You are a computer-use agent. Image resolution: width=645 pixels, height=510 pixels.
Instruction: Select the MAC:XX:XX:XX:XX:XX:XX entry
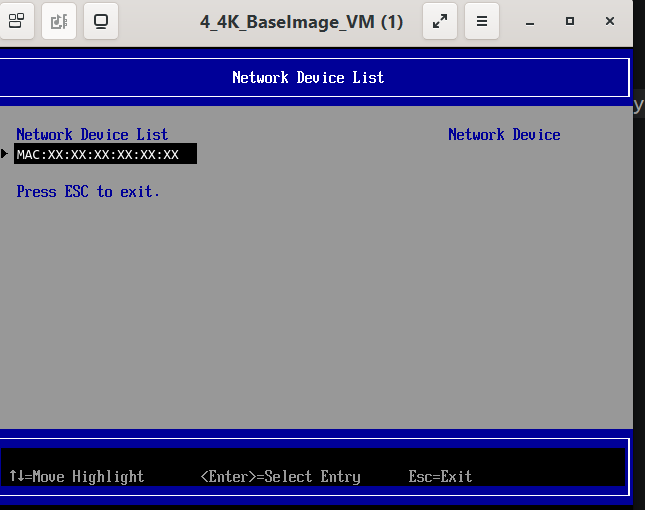[x=105, y=154]
